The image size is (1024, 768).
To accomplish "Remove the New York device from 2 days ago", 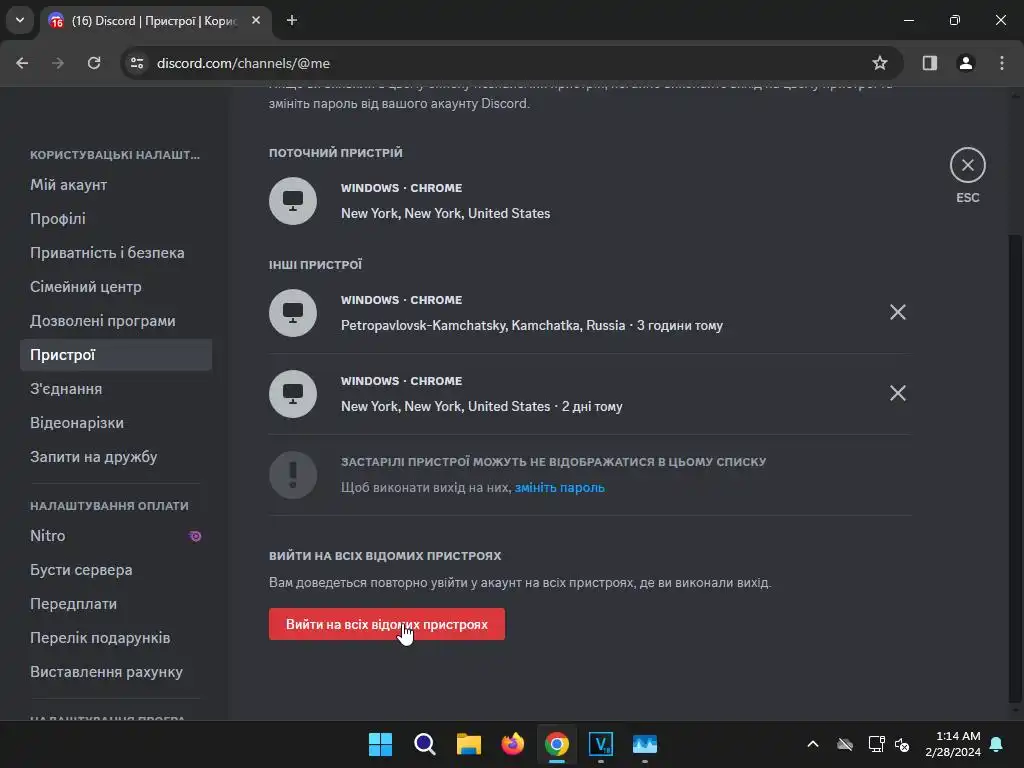I will click(897, 393).
